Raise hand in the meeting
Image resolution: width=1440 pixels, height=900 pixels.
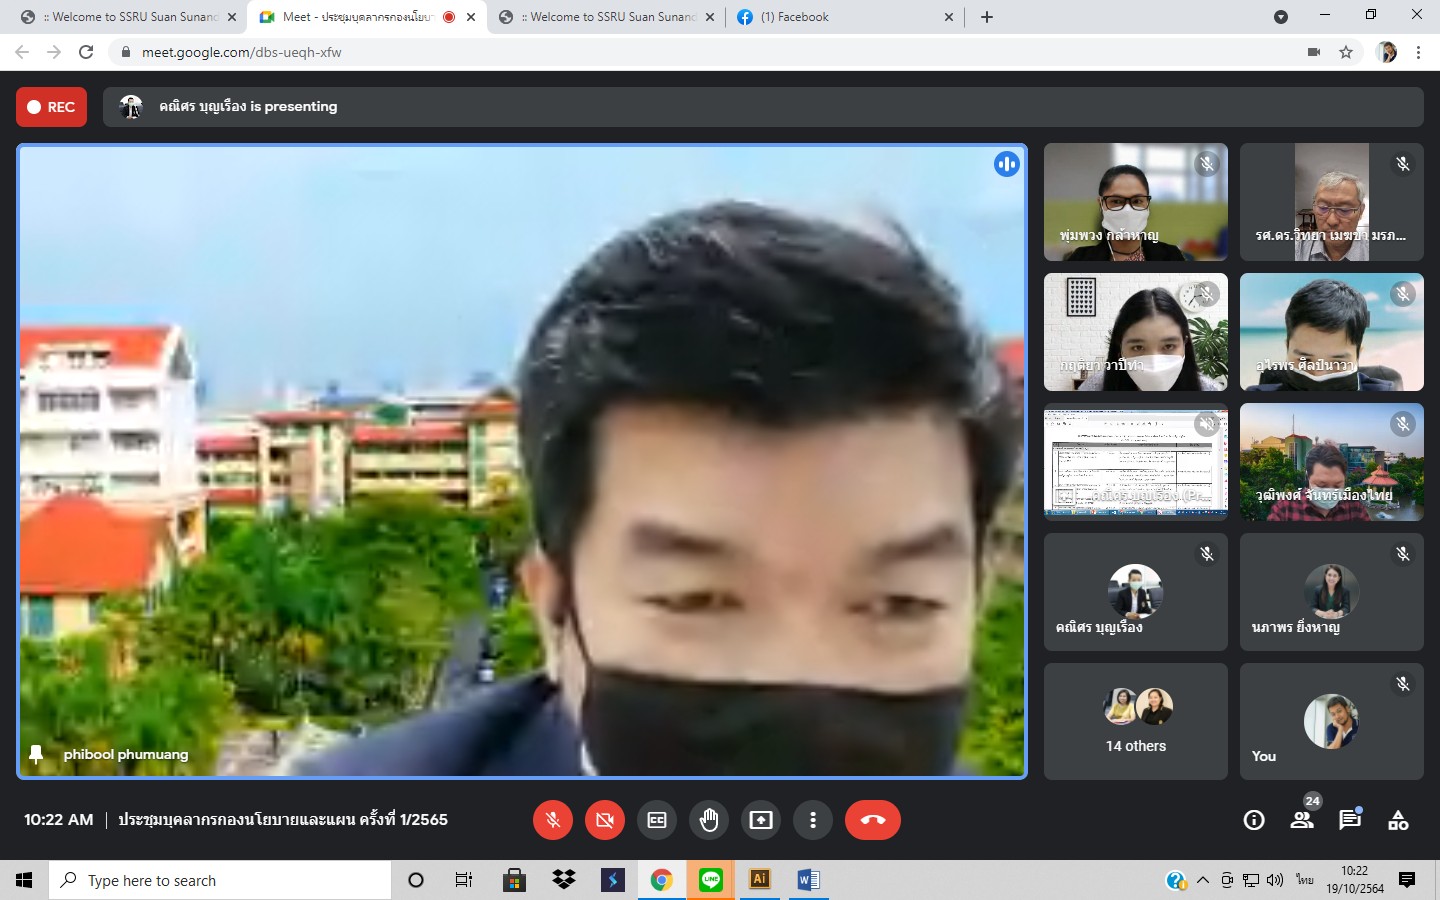tap(709, 820)
